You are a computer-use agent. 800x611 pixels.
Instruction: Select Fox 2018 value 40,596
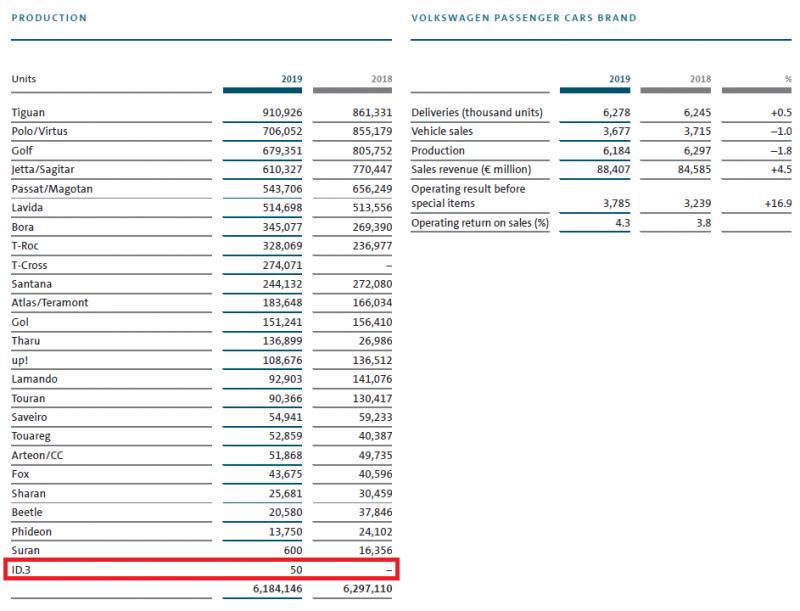(x=375, y=474)
